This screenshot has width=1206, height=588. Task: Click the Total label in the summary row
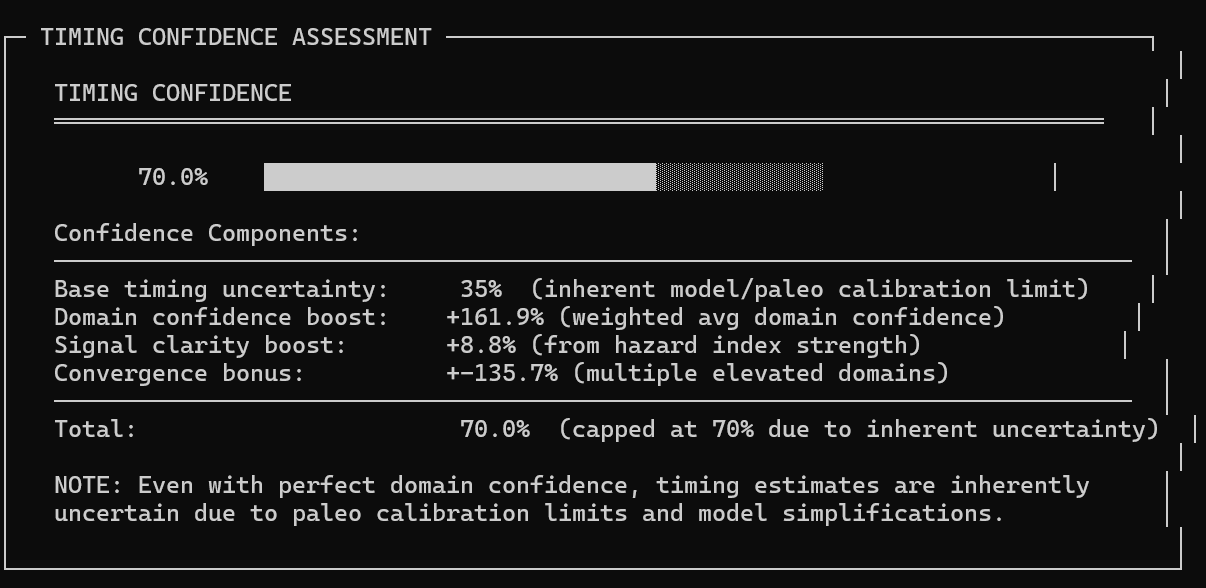pos(95,430)
